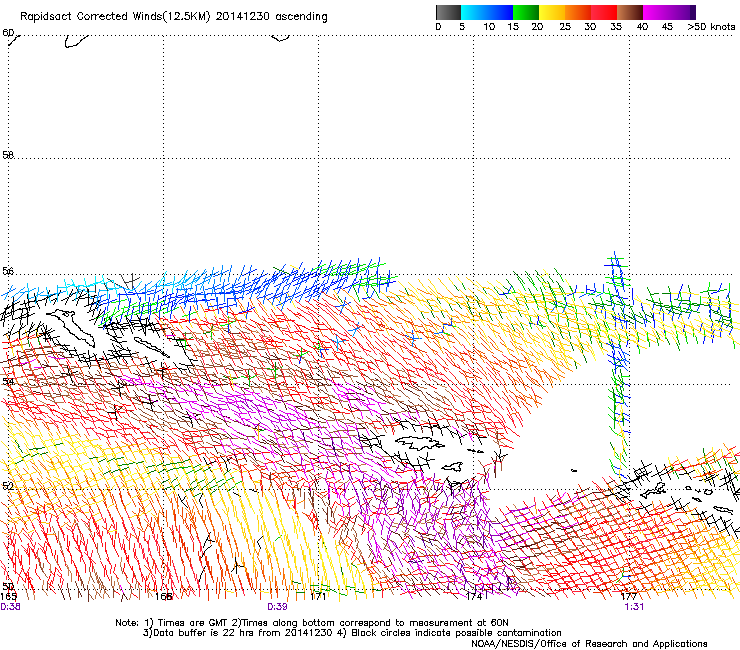
Task: Click the red 30-35 knots legend swatch
Action: [604, 12]
